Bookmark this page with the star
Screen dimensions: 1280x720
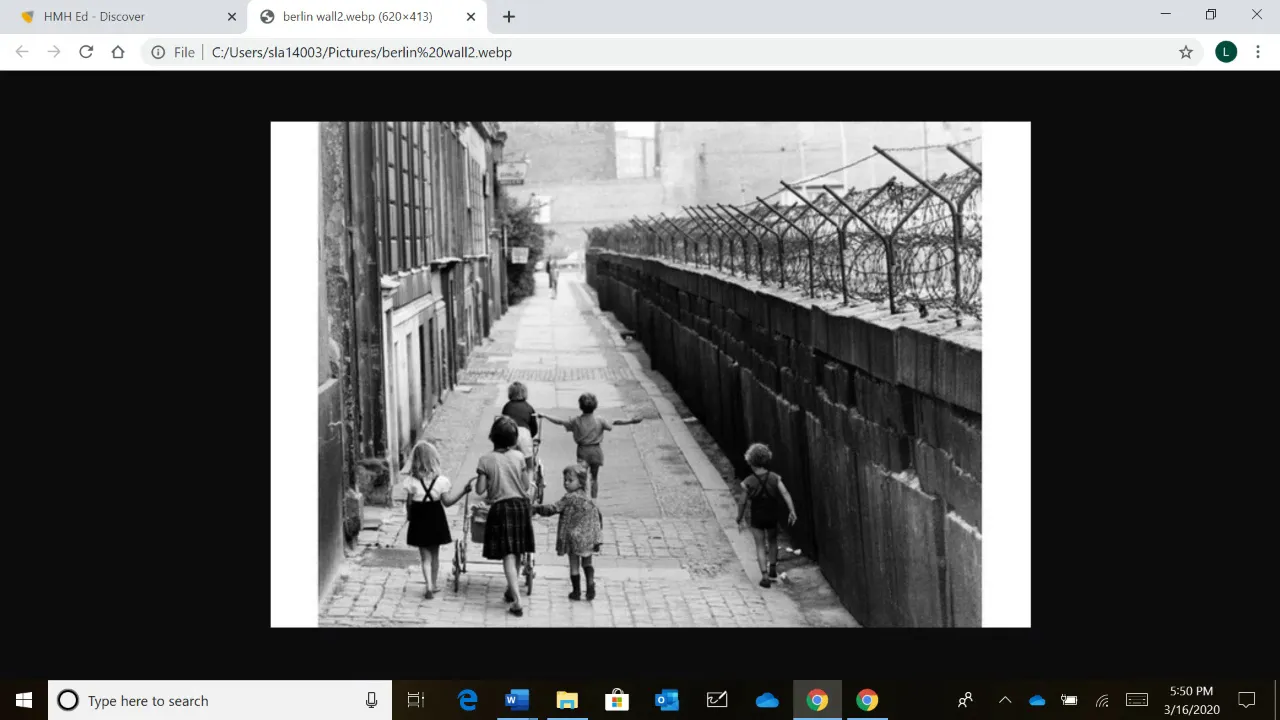(1186, 52)
